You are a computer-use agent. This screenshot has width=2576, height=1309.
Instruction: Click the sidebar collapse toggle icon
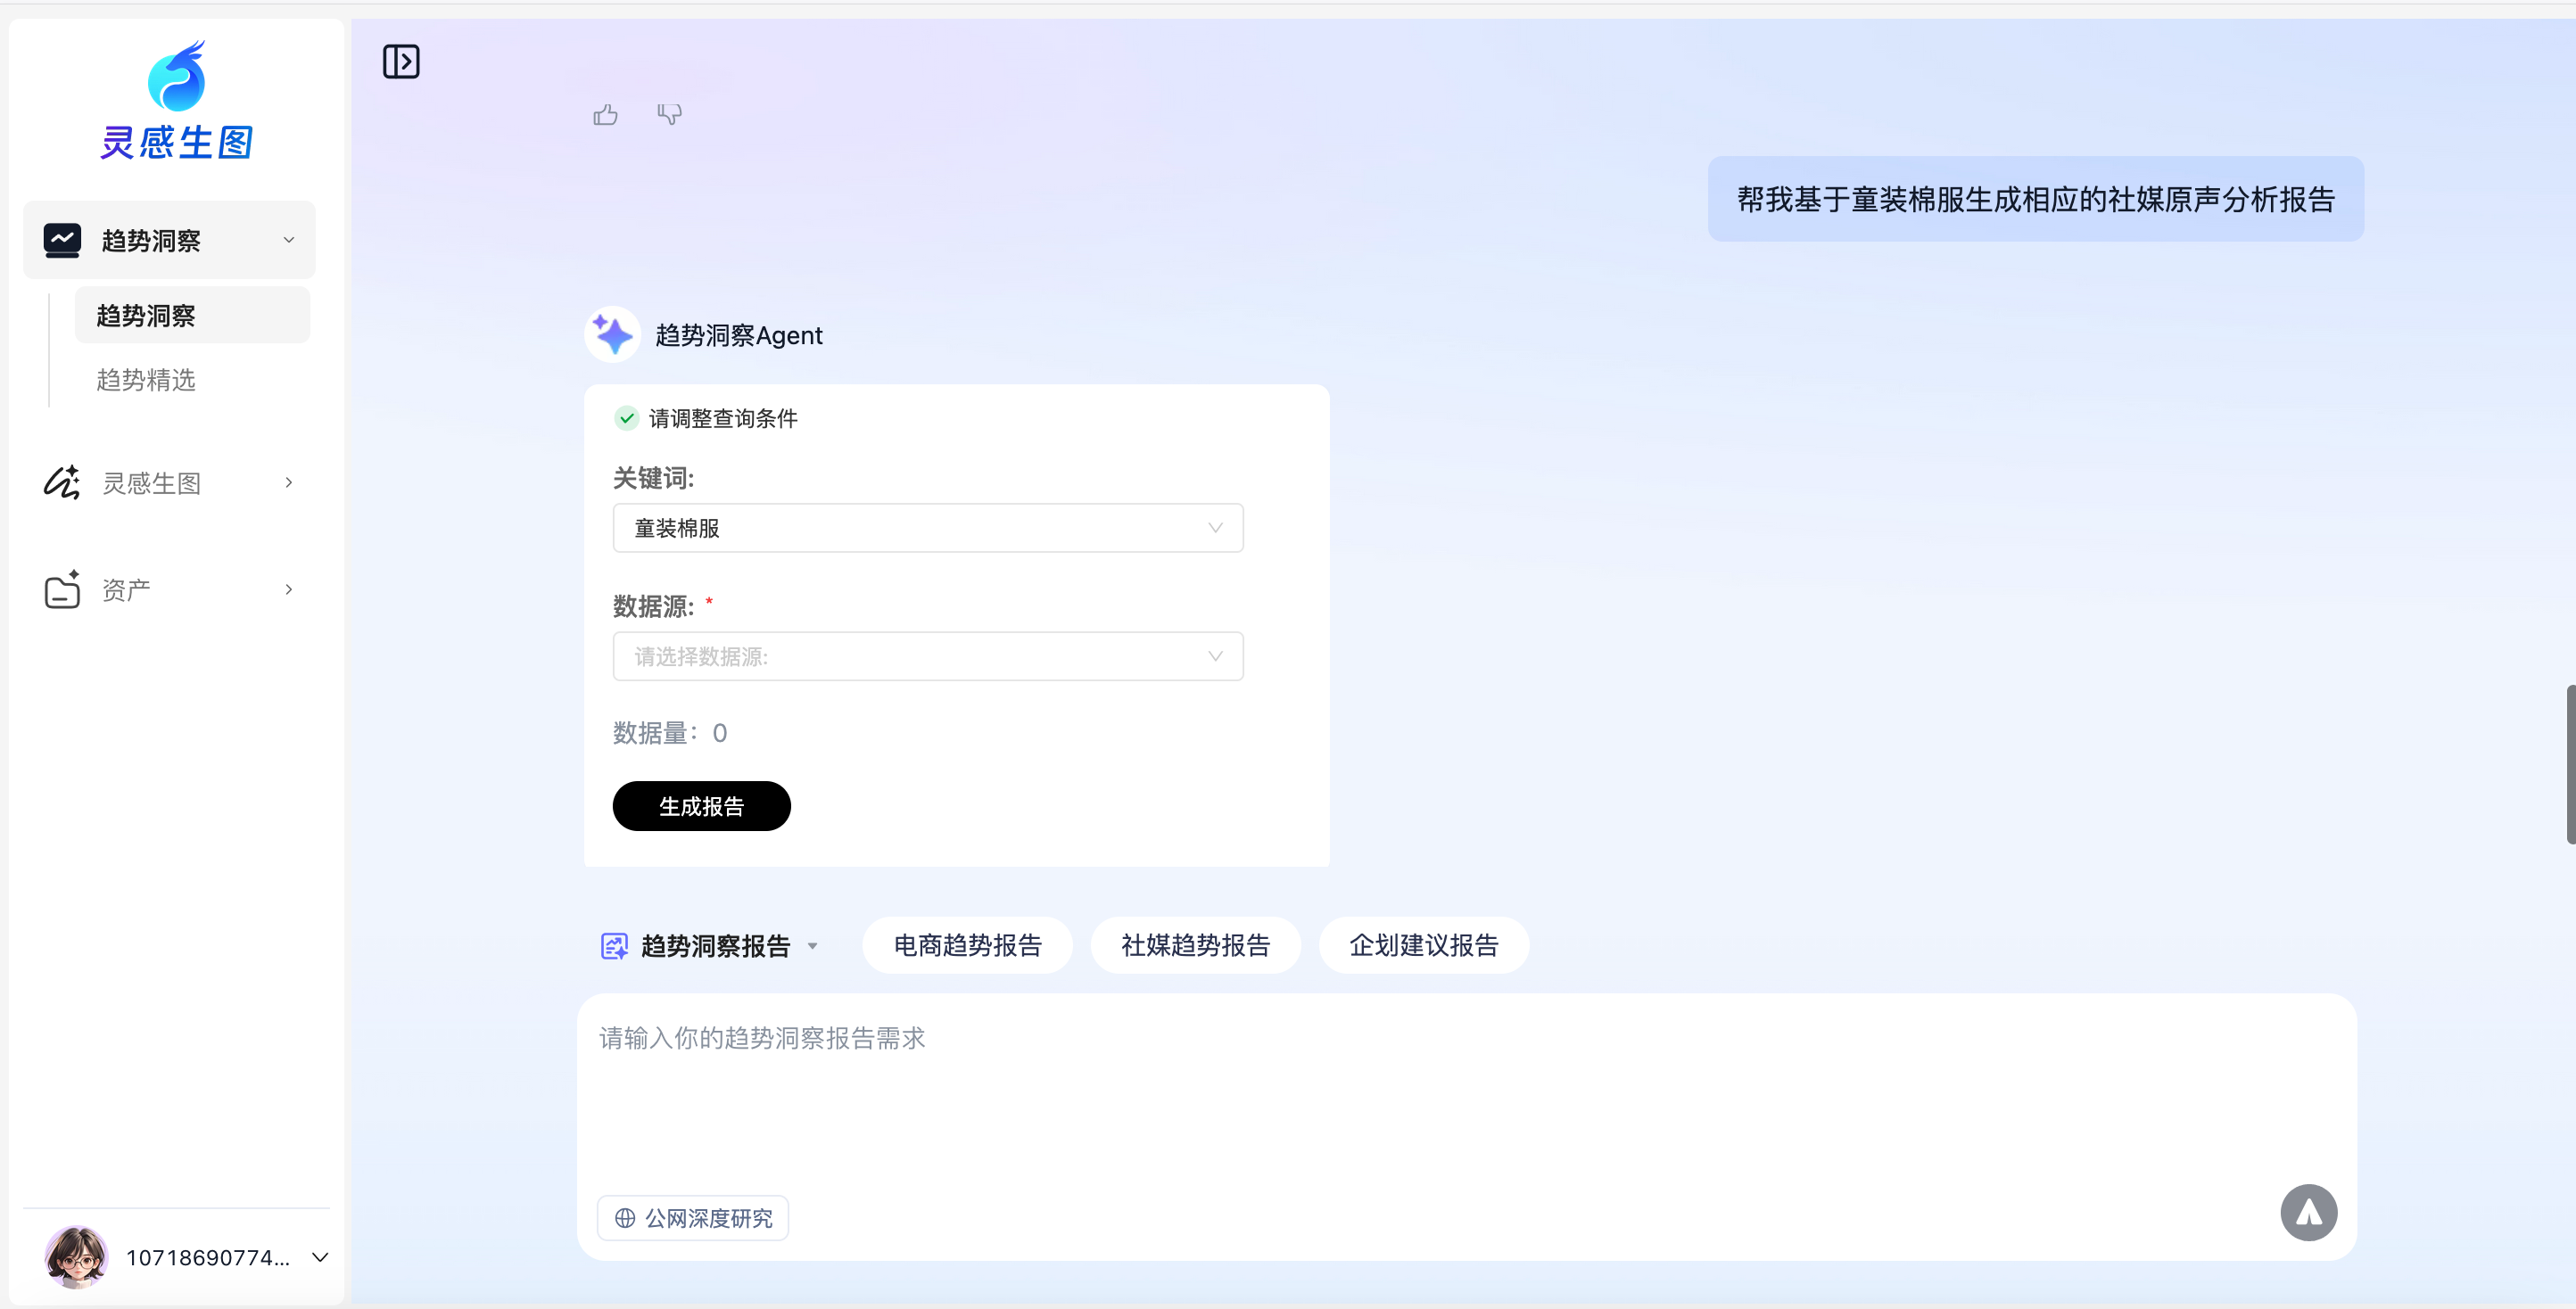(401, 62)
